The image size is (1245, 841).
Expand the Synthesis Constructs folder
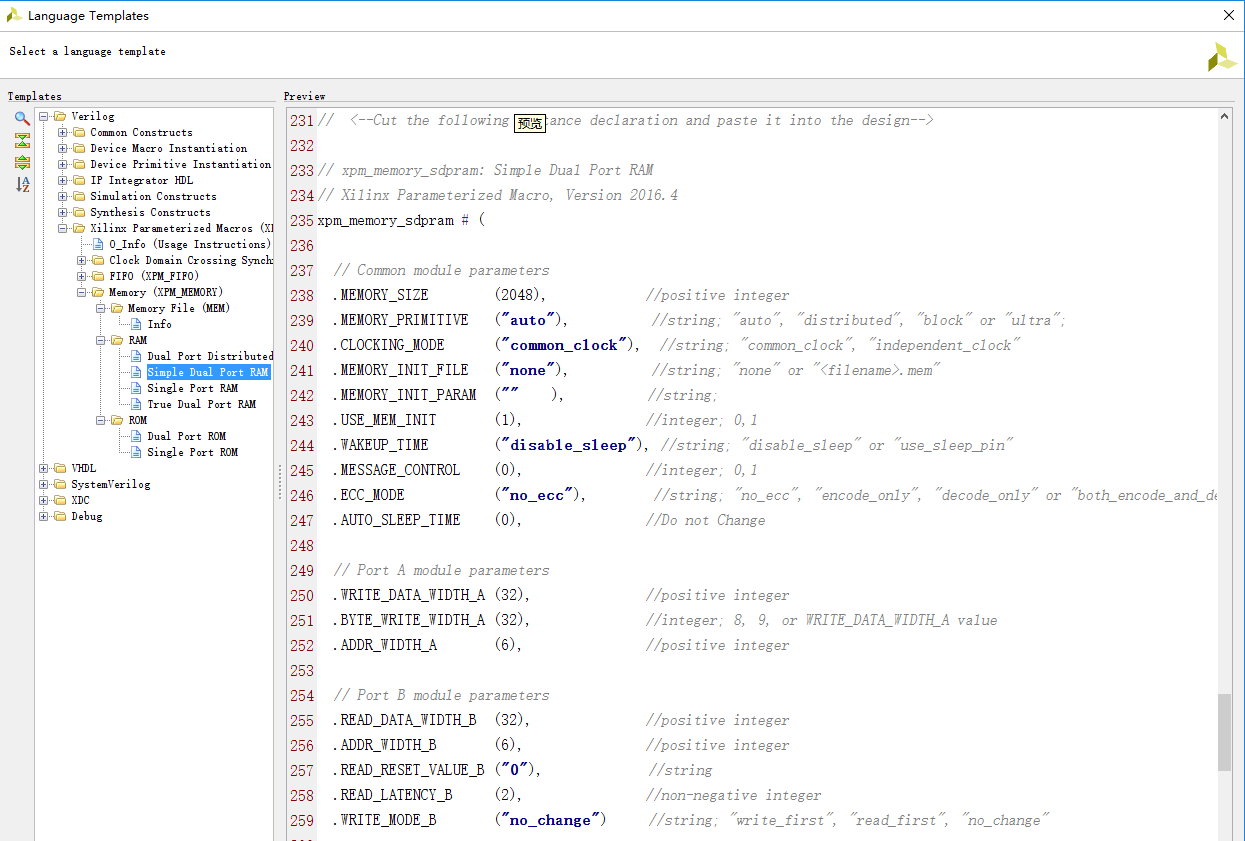(x=63, y=213)
